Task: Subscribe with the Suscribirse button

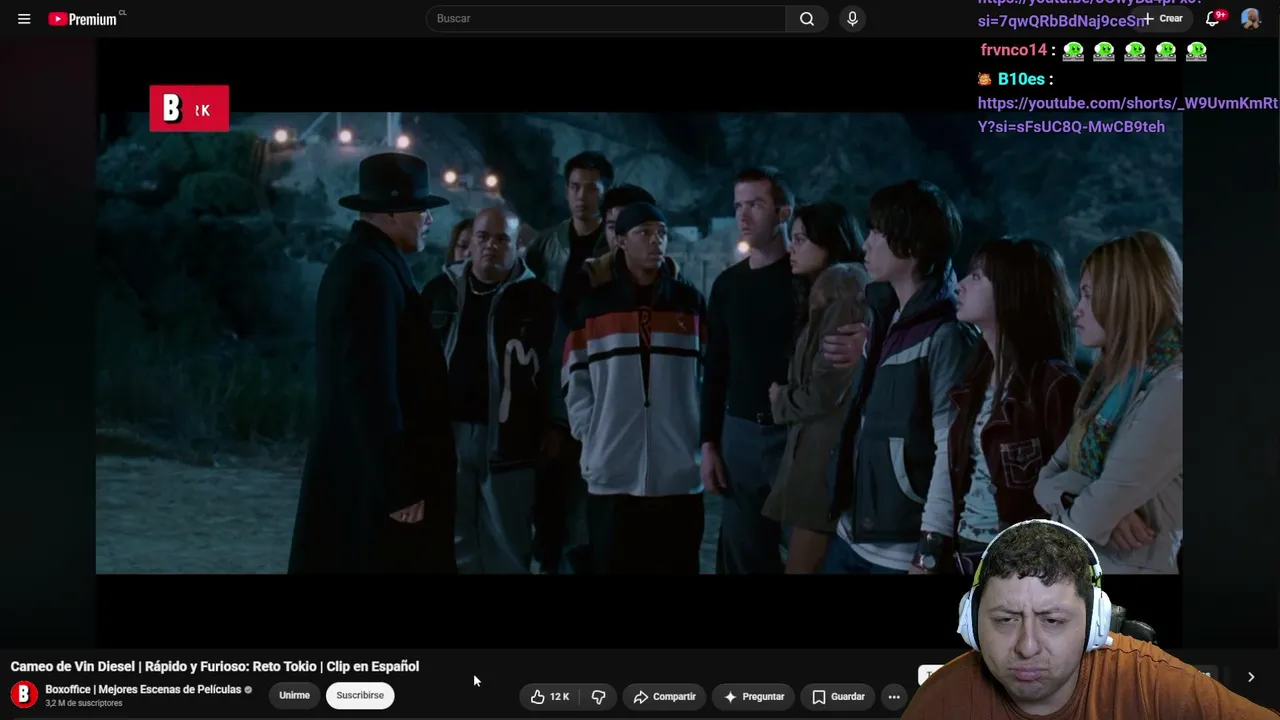Action: 360,695
